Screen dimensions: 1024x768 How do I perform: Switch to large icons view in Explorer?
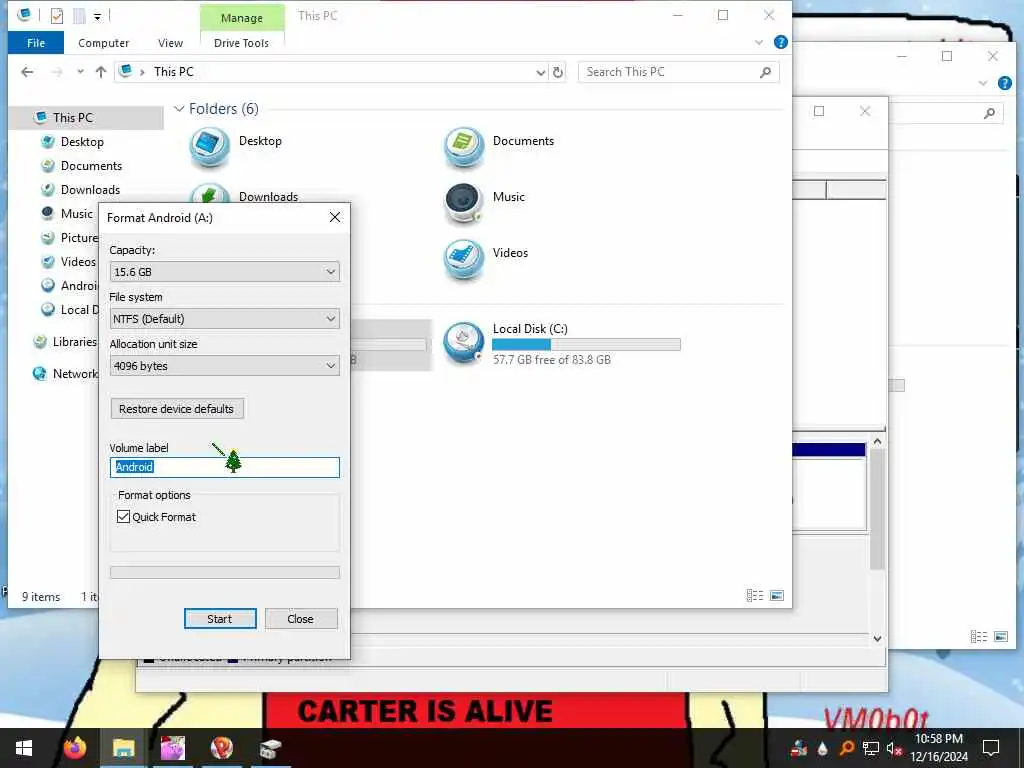coord(777,596)
